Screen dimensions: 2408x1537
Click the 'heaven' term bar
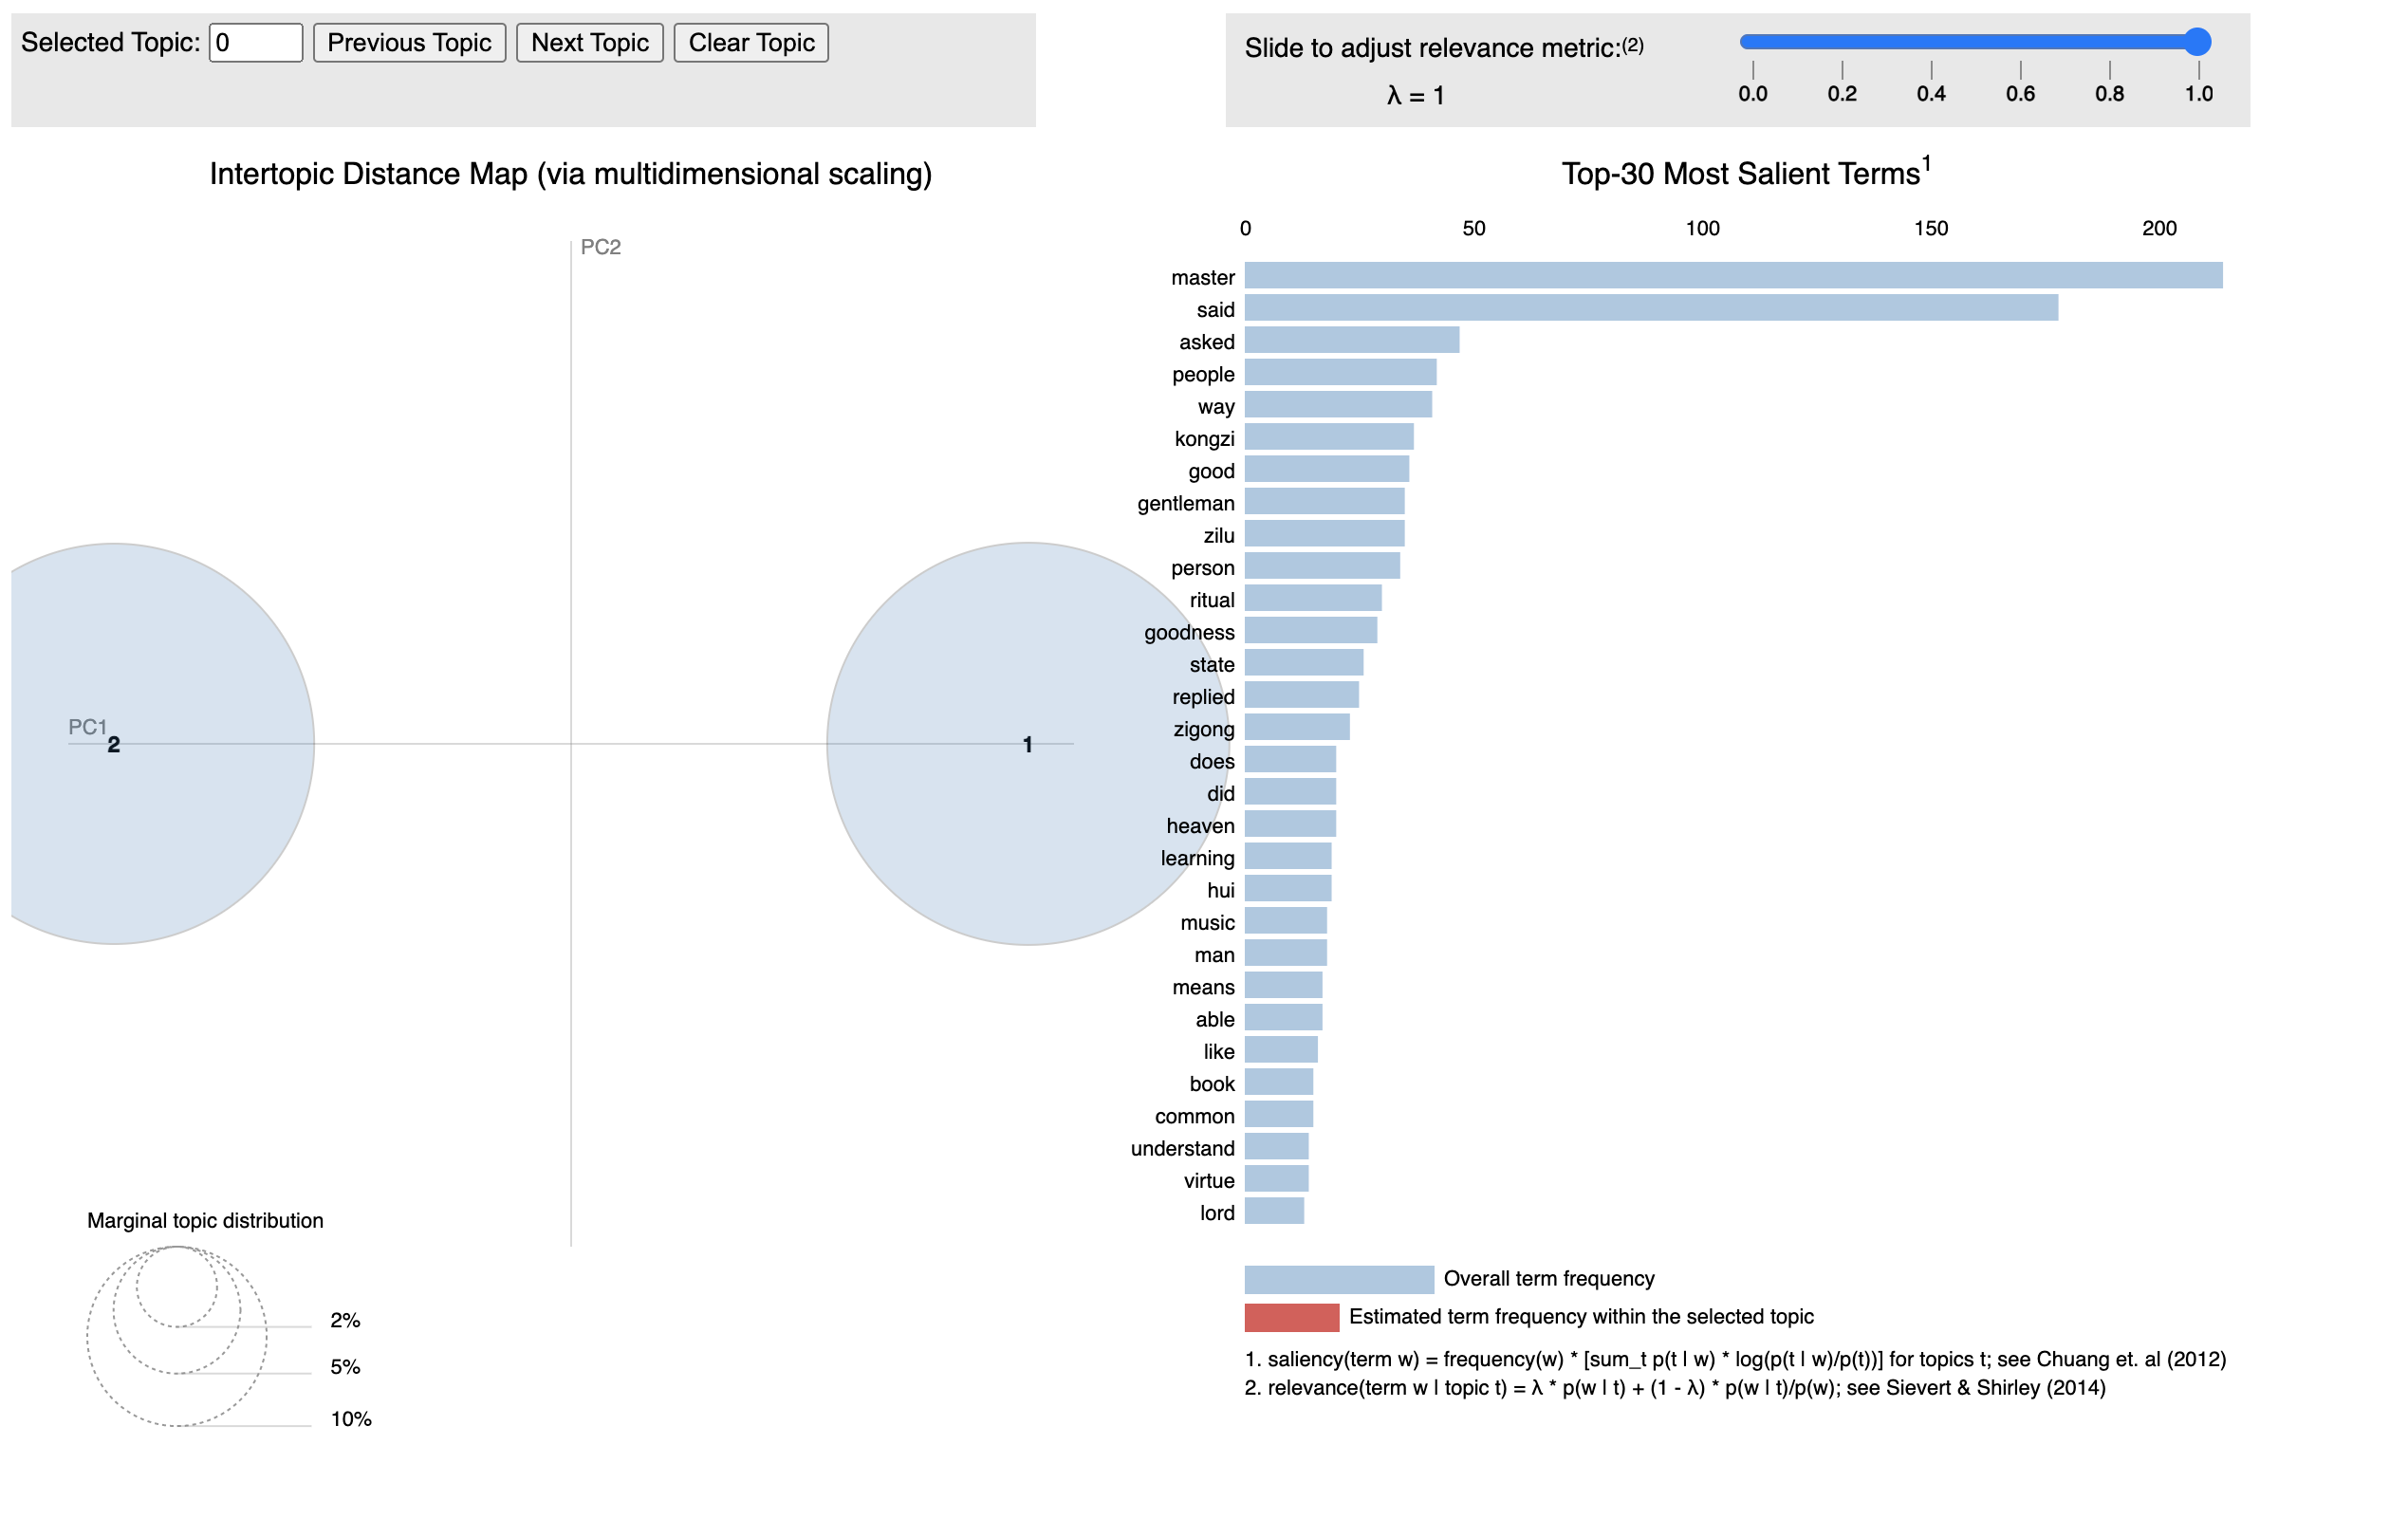(1289, 825)
